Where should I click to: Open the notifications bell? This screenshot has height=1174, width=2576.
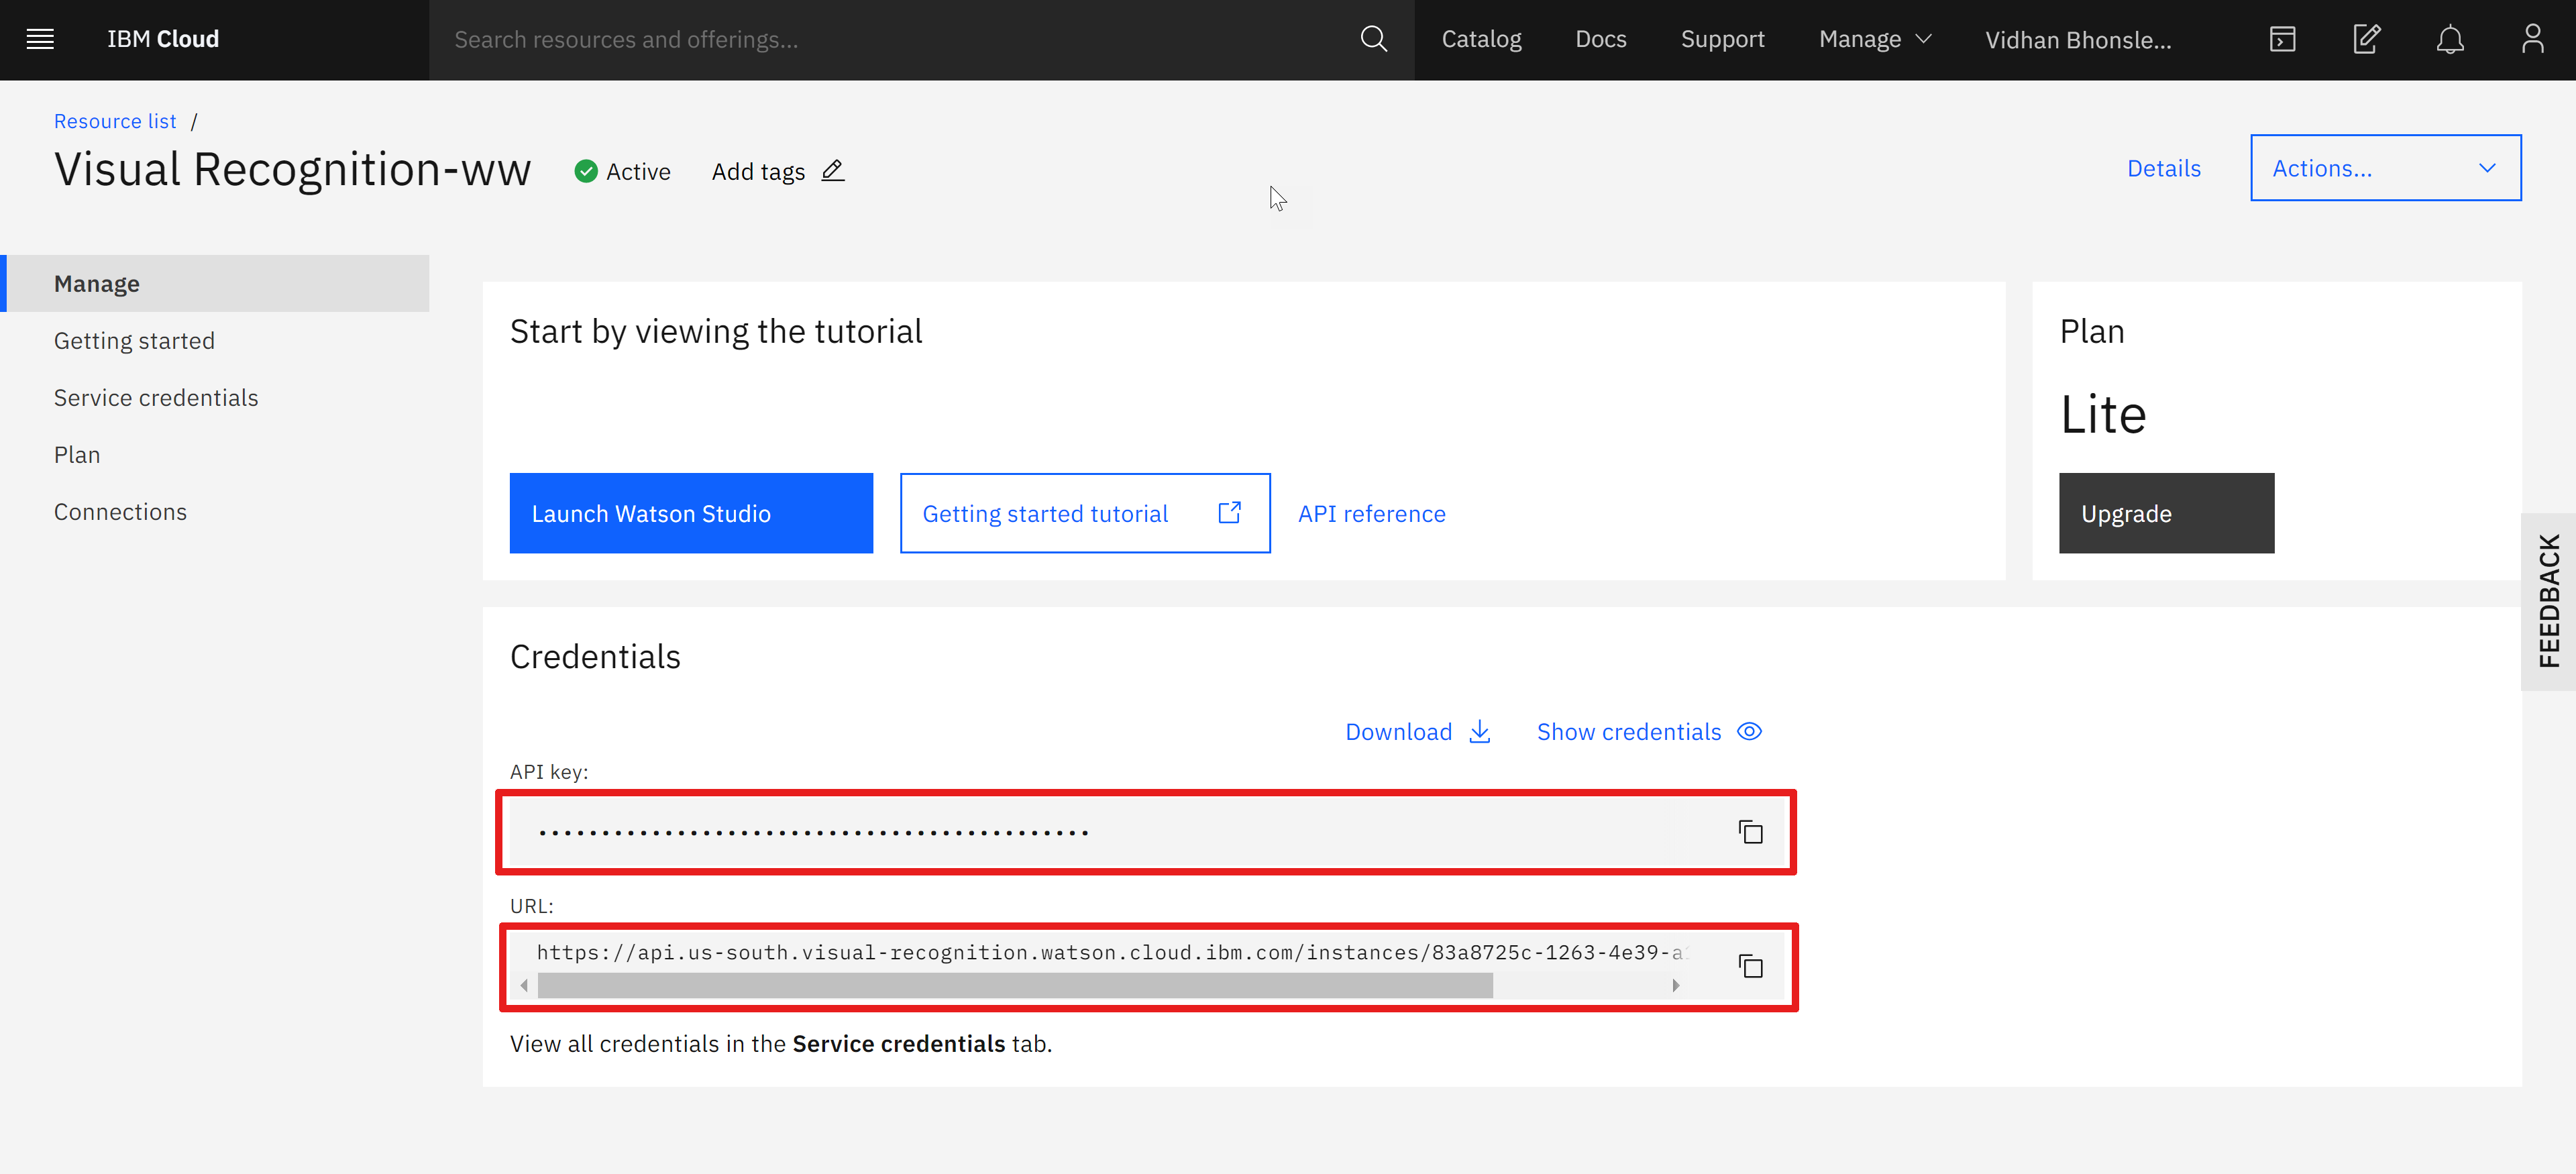[2450, 39]
